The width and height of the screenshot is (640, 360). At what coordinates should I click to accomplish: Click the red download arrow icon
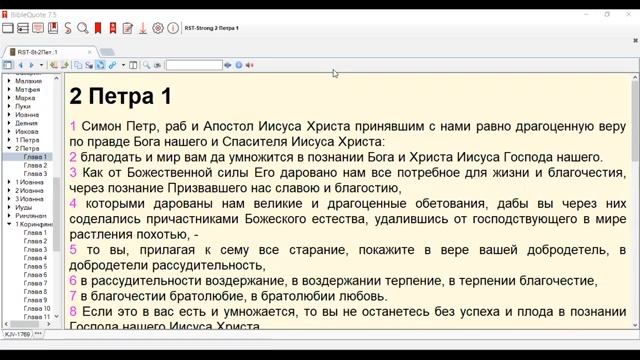143,28
